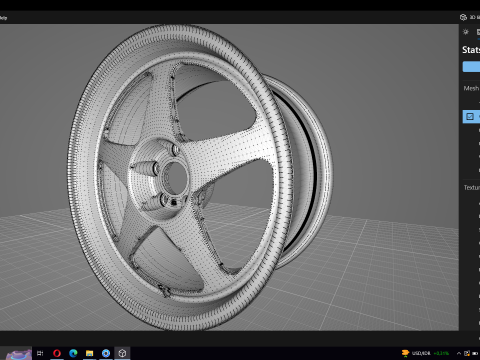This screenshot has width=480, height=360.
Task: Open the Help menu
Action: [3, 18]
